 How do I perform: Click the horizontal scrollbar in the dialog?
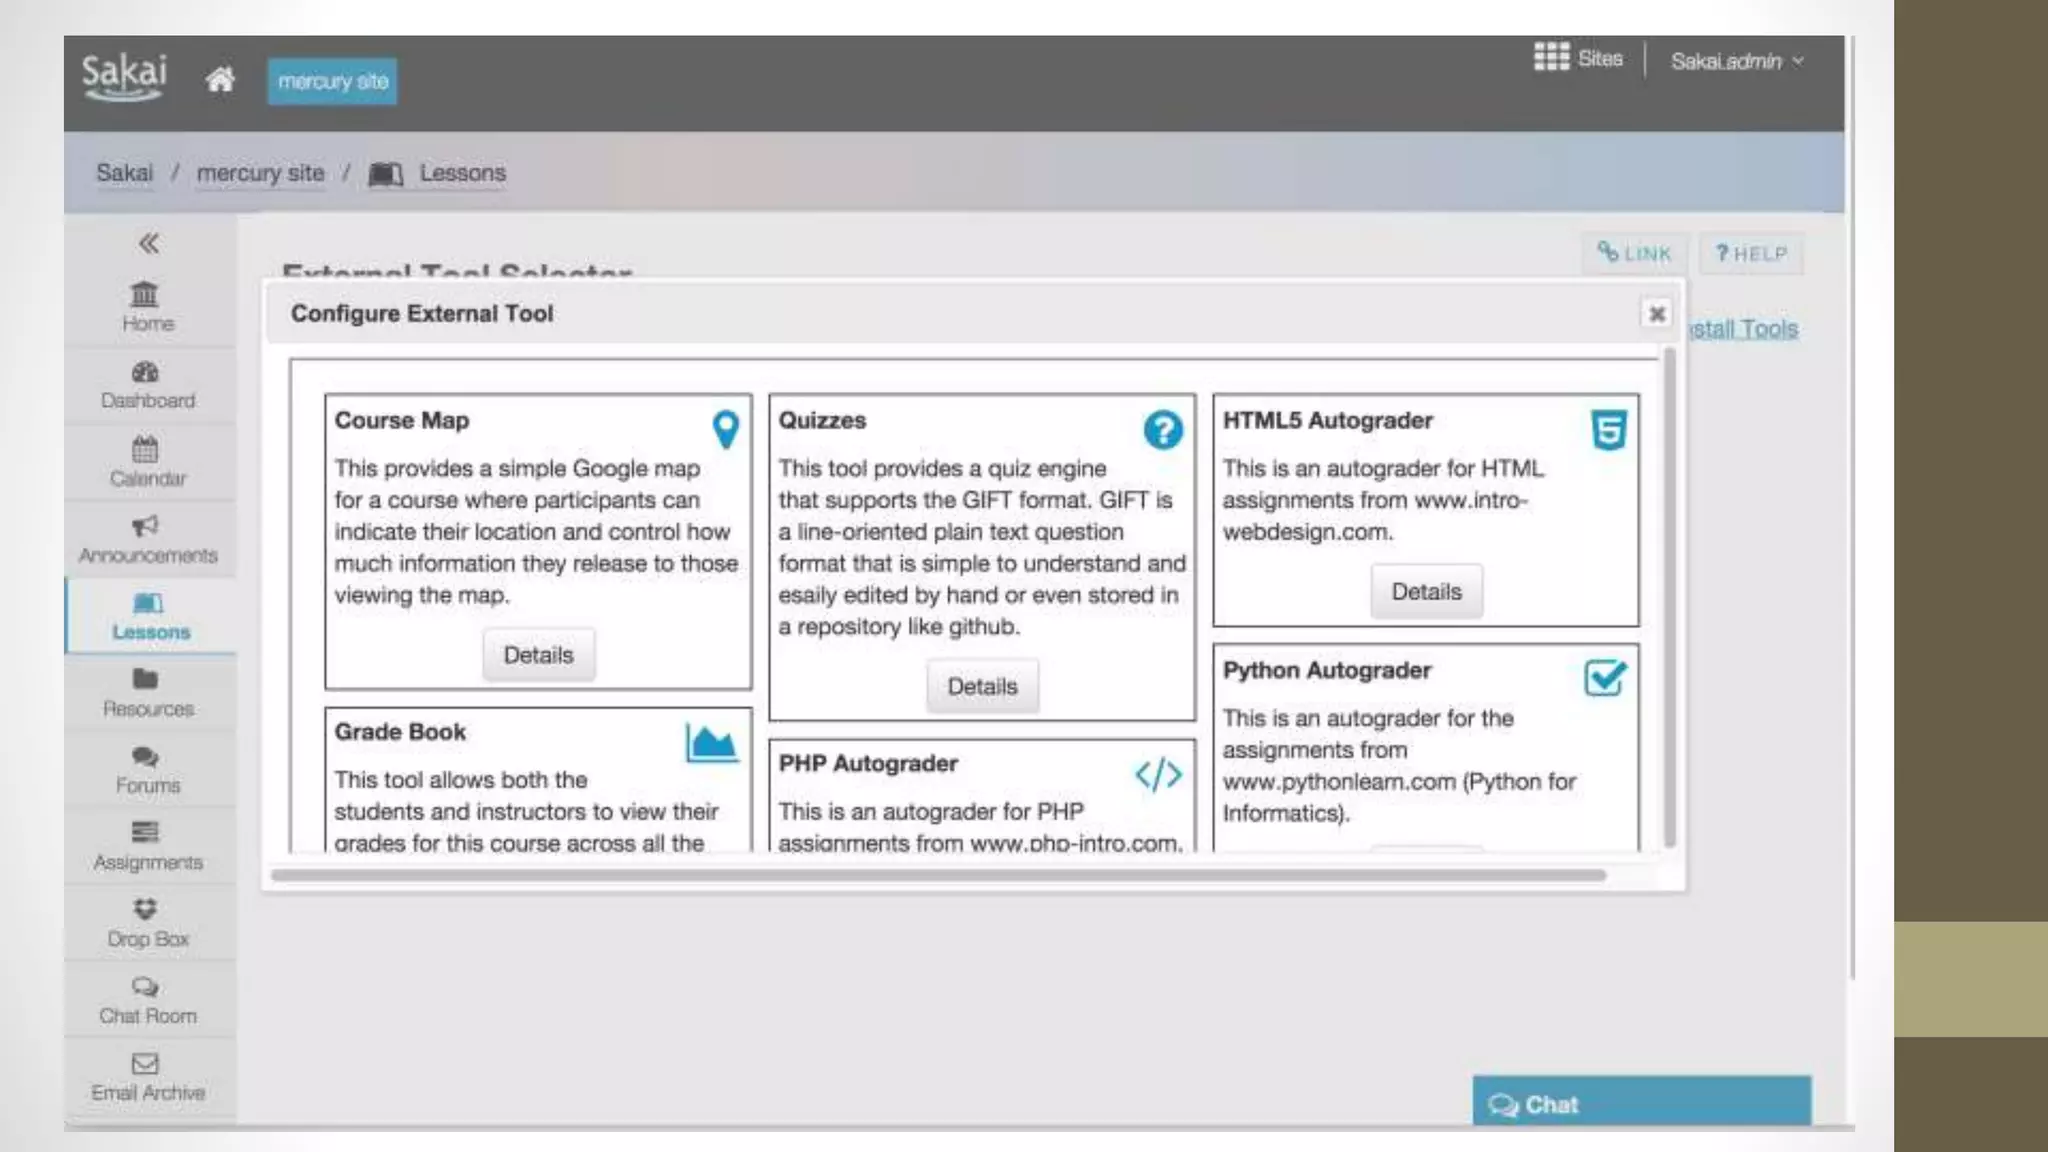[x=938, y=875]
